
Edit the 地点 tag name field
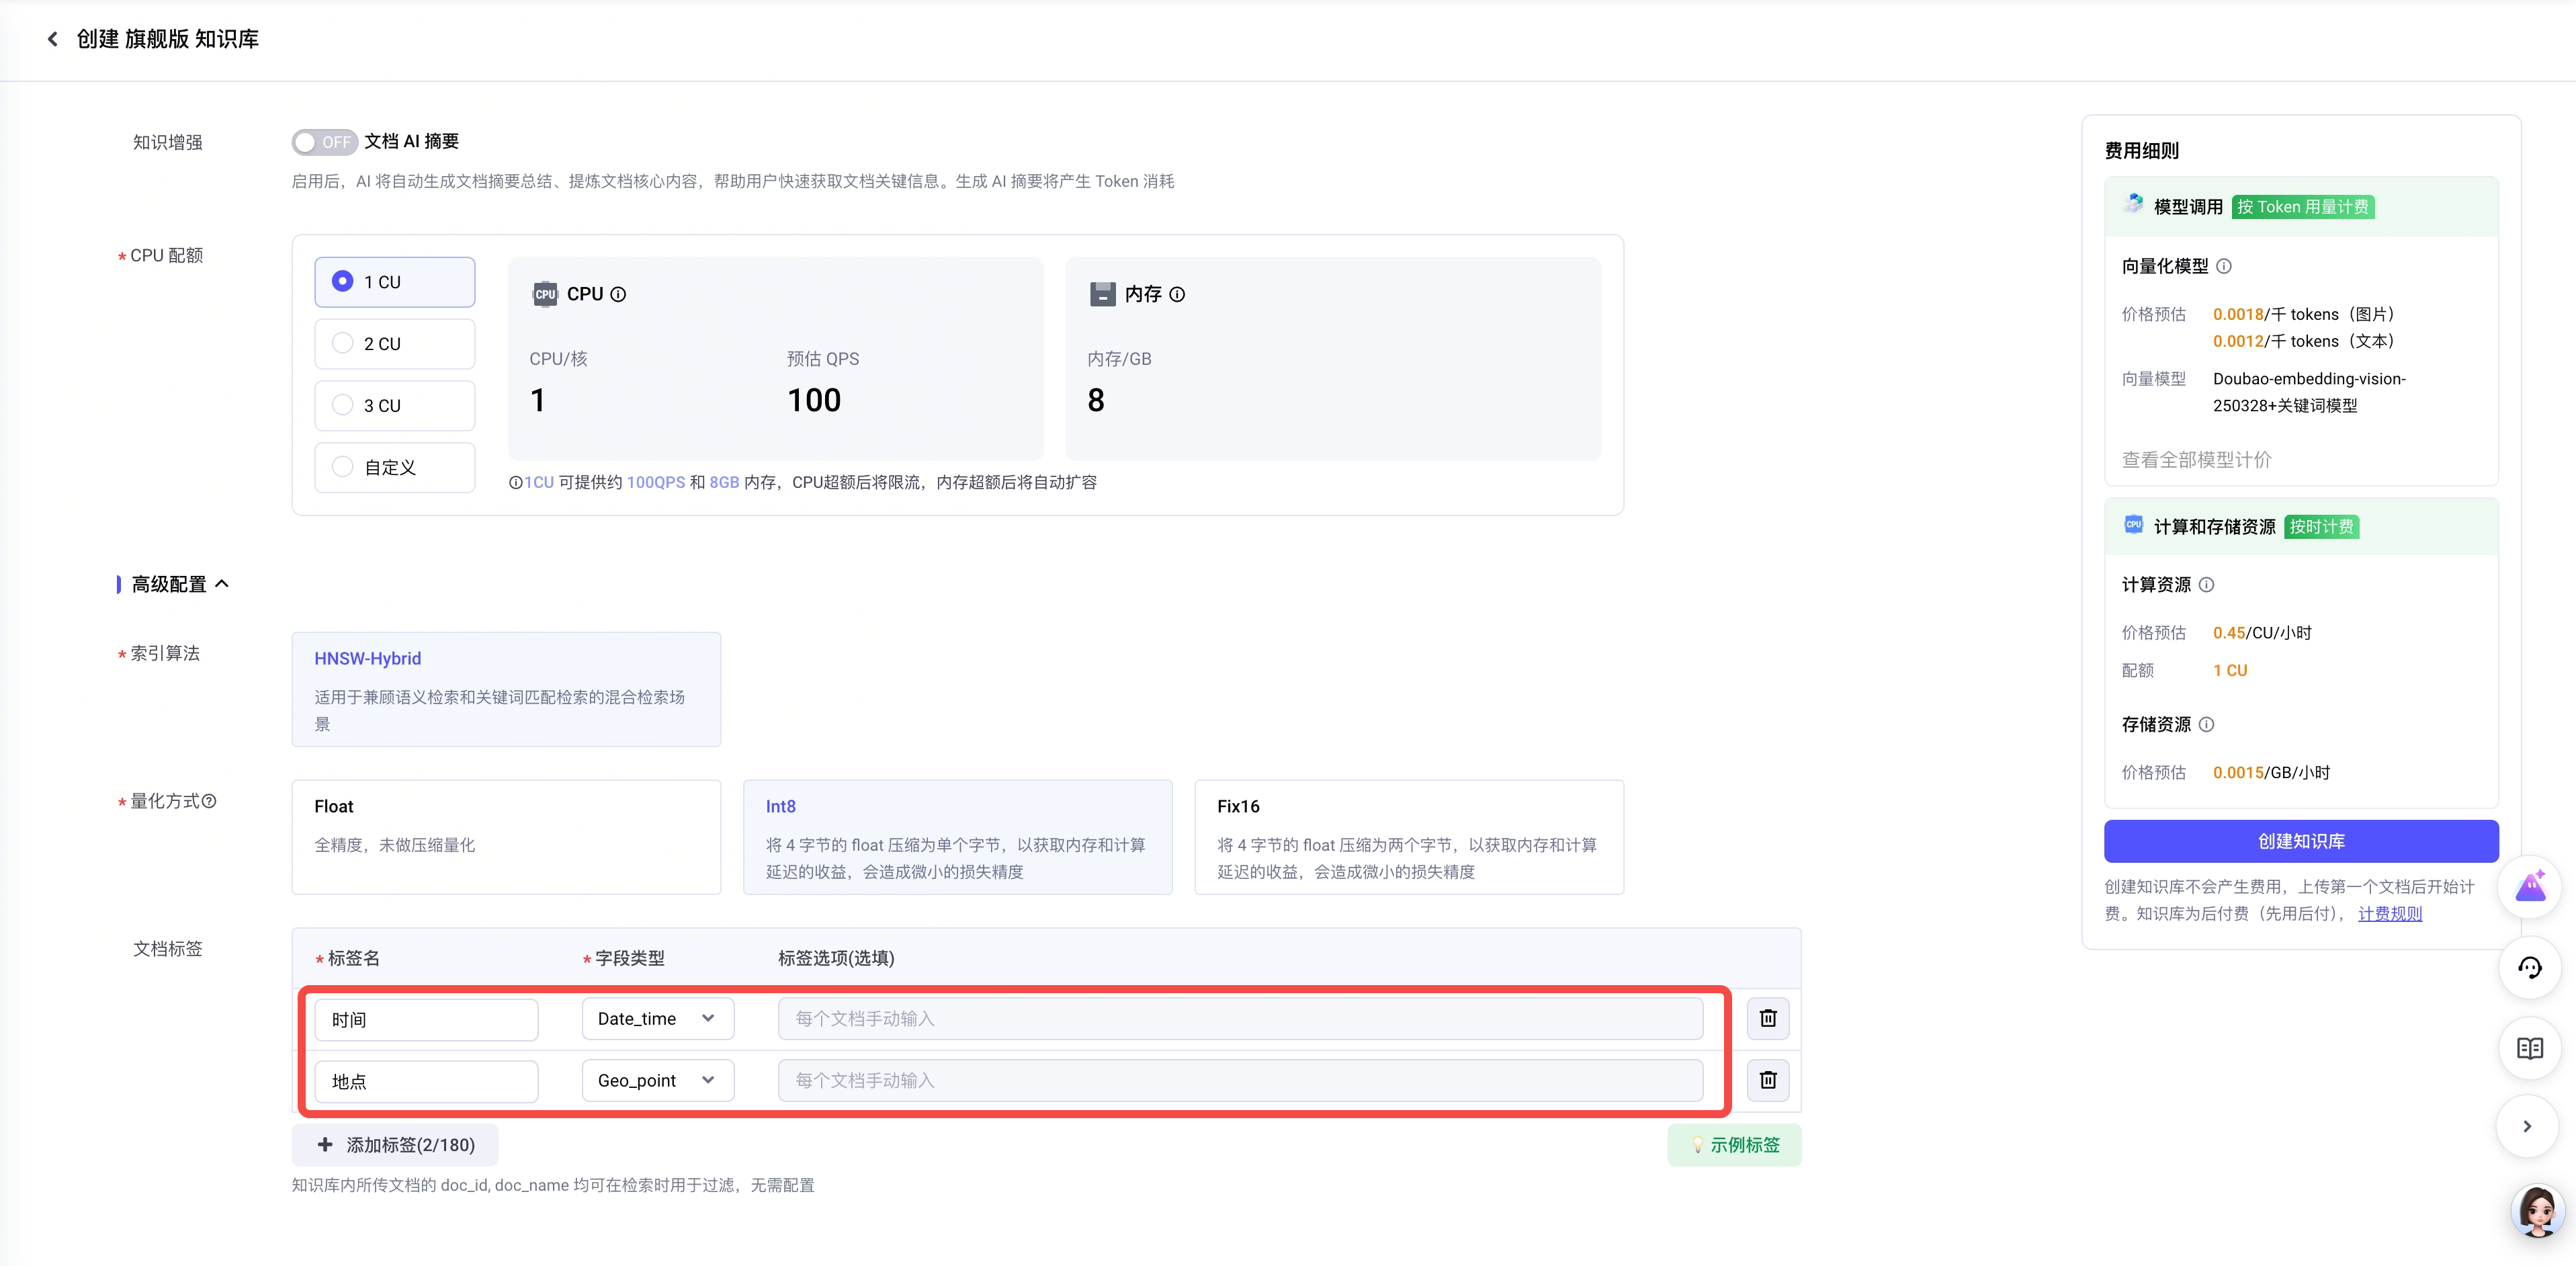[427, 1081]
